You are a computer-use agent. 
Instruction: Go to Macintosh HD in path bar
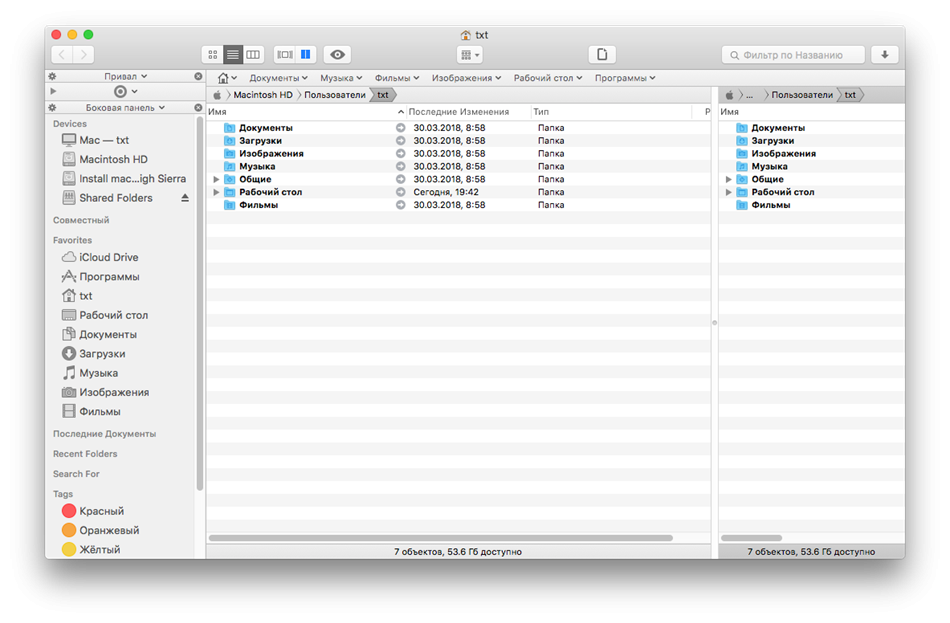point(263,95)
